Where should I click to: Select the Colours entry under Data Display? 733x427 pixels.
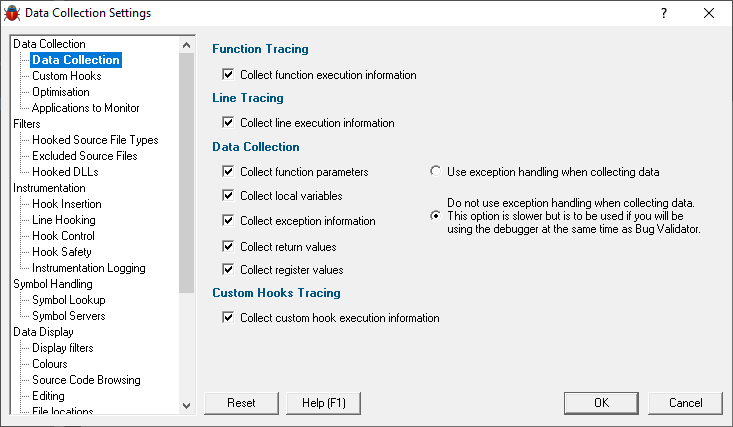click(x=50, y=364)
